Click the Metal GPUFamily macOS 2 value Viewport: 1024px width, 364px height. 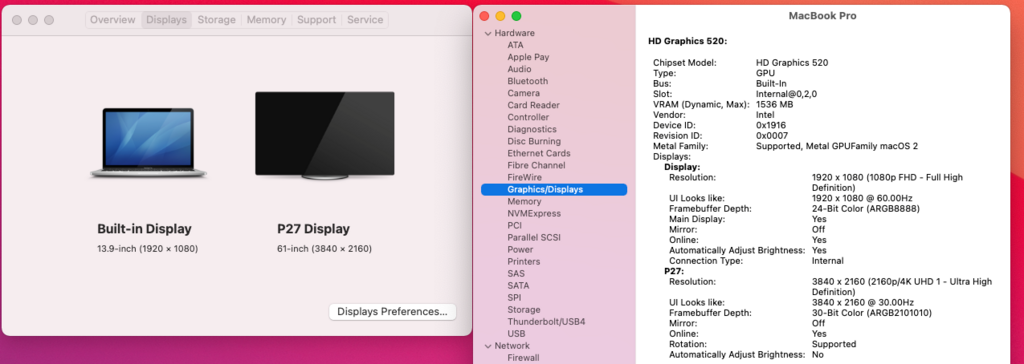click(x=837, y=146)
